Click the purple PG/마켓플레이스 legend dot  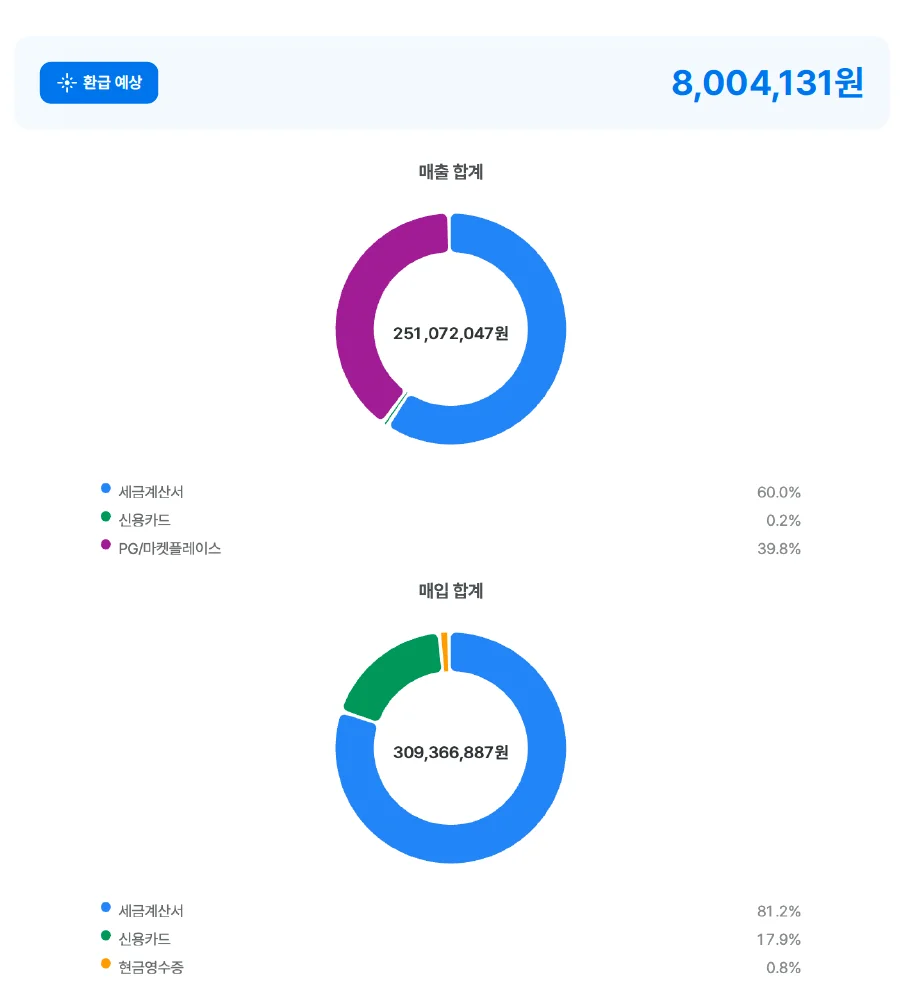(106, 544)
